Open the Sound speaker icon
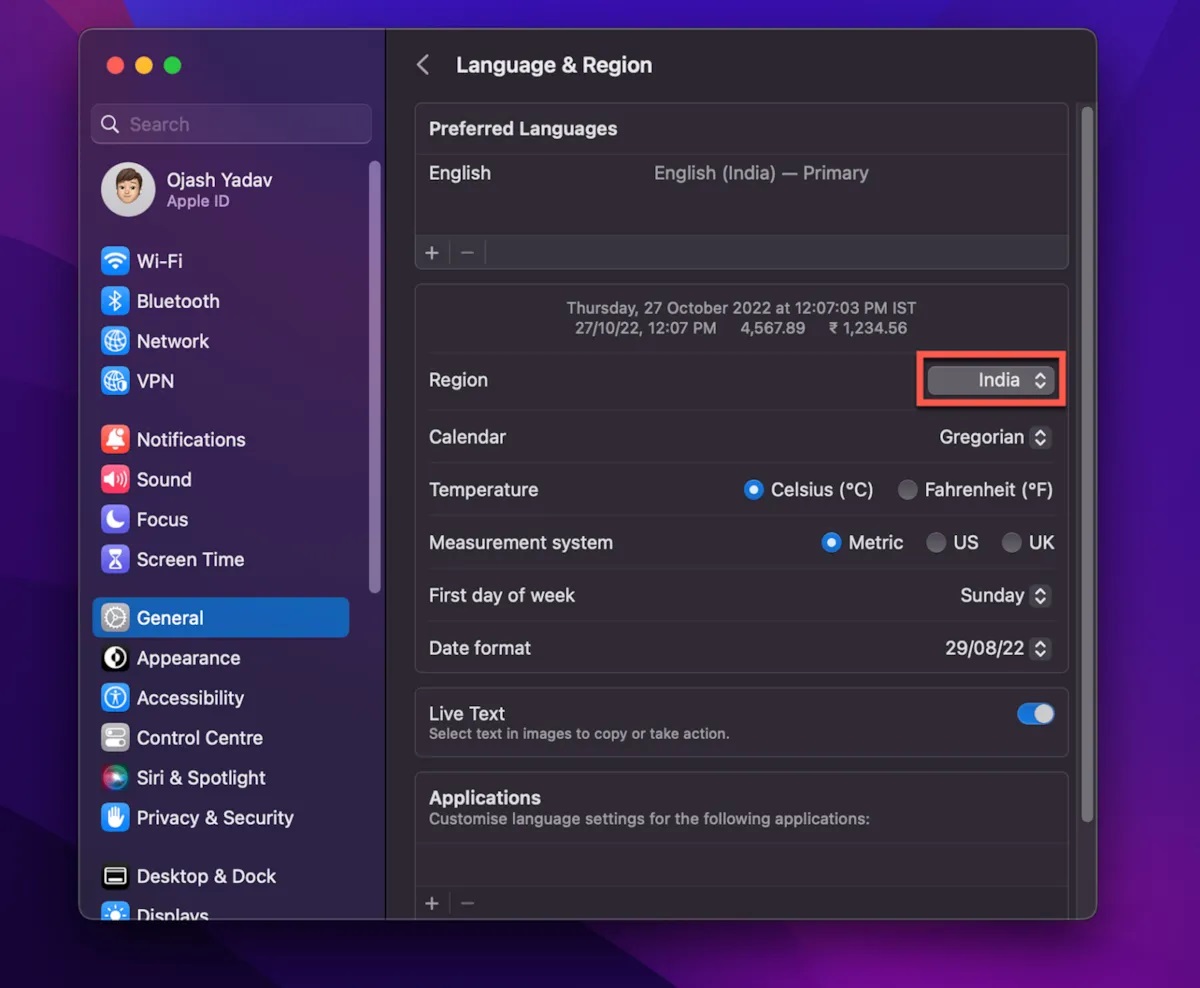This screenshot has width=1200, height=988. (115, 479)
